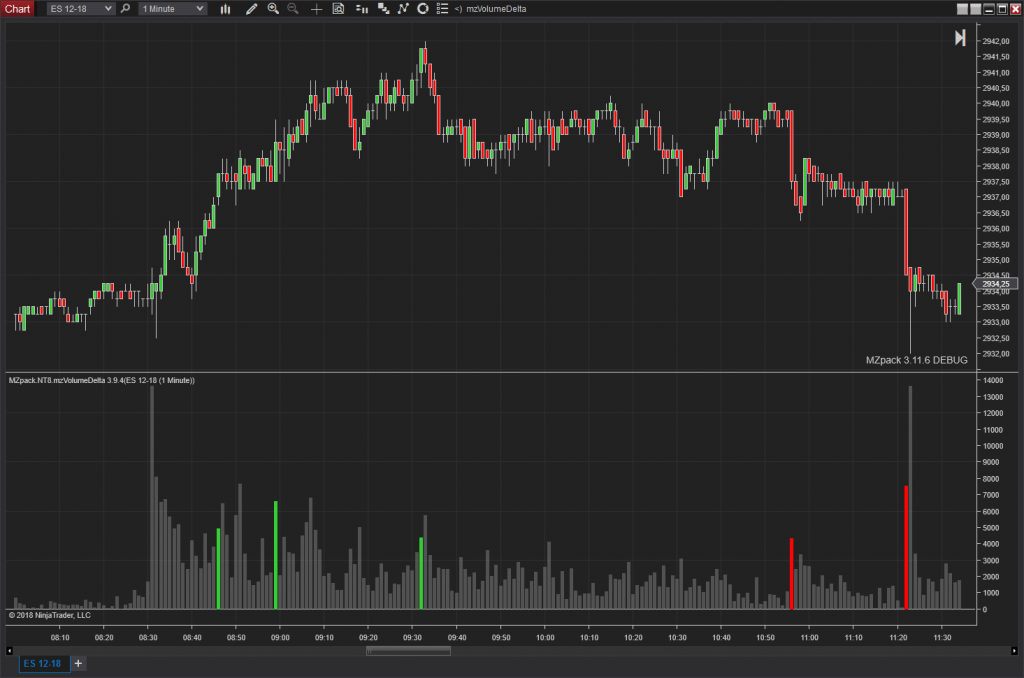
Task: Click the zoom out magnifier icon
Action: 293,8
